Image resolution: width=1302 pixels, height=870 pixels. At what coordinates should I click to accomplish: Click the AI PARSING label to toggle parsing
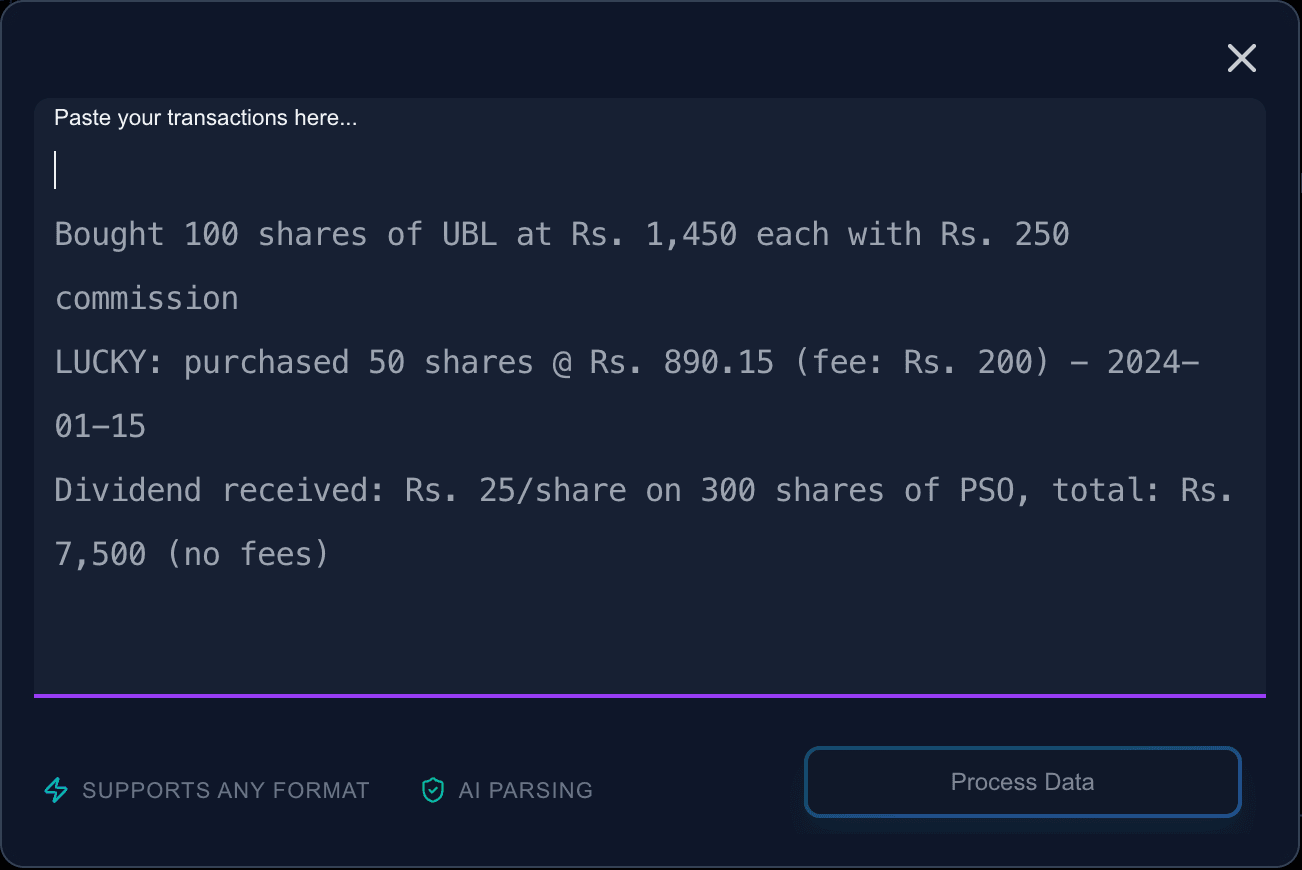point(525,789)
